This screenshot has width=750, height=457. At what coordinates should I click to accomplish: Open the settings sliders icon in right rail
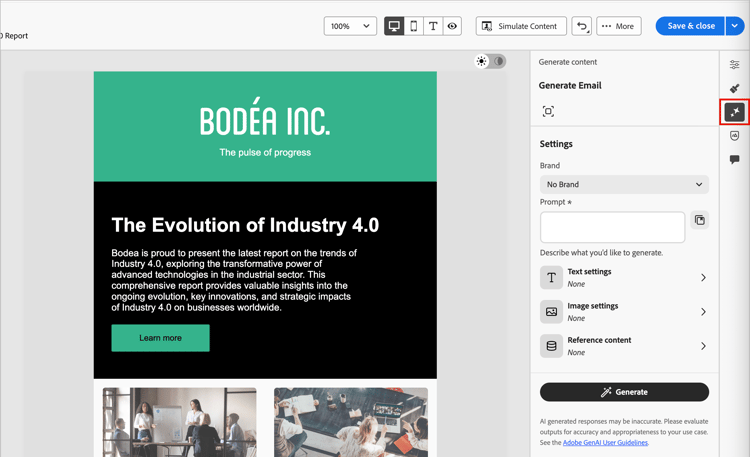pos(735,65)
